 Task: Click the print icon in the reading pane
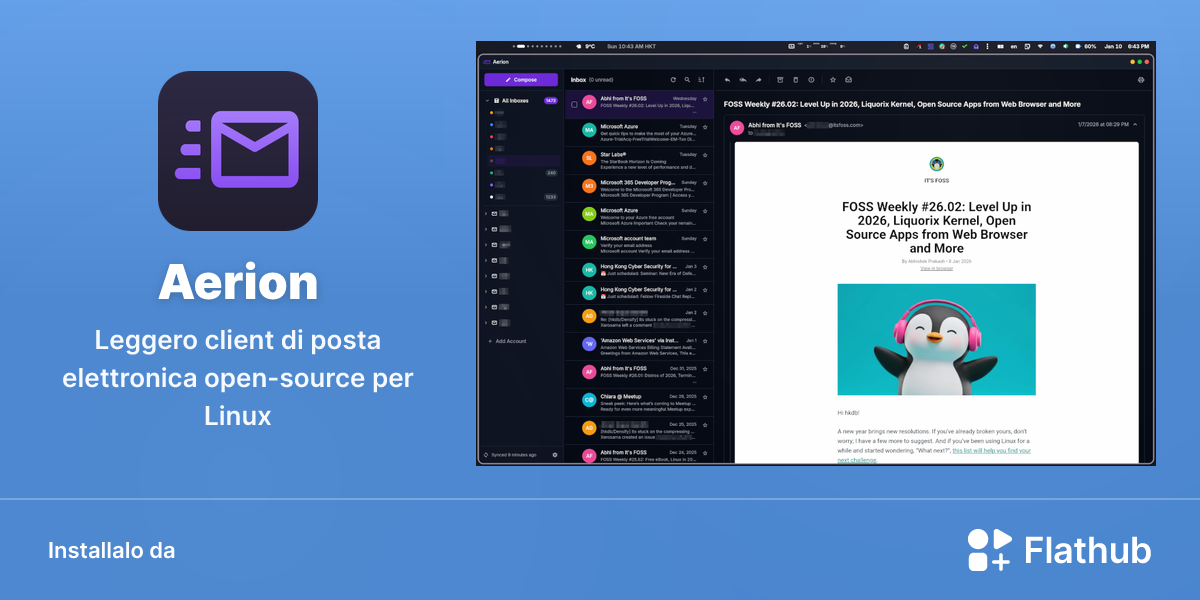click(1141, 79)
